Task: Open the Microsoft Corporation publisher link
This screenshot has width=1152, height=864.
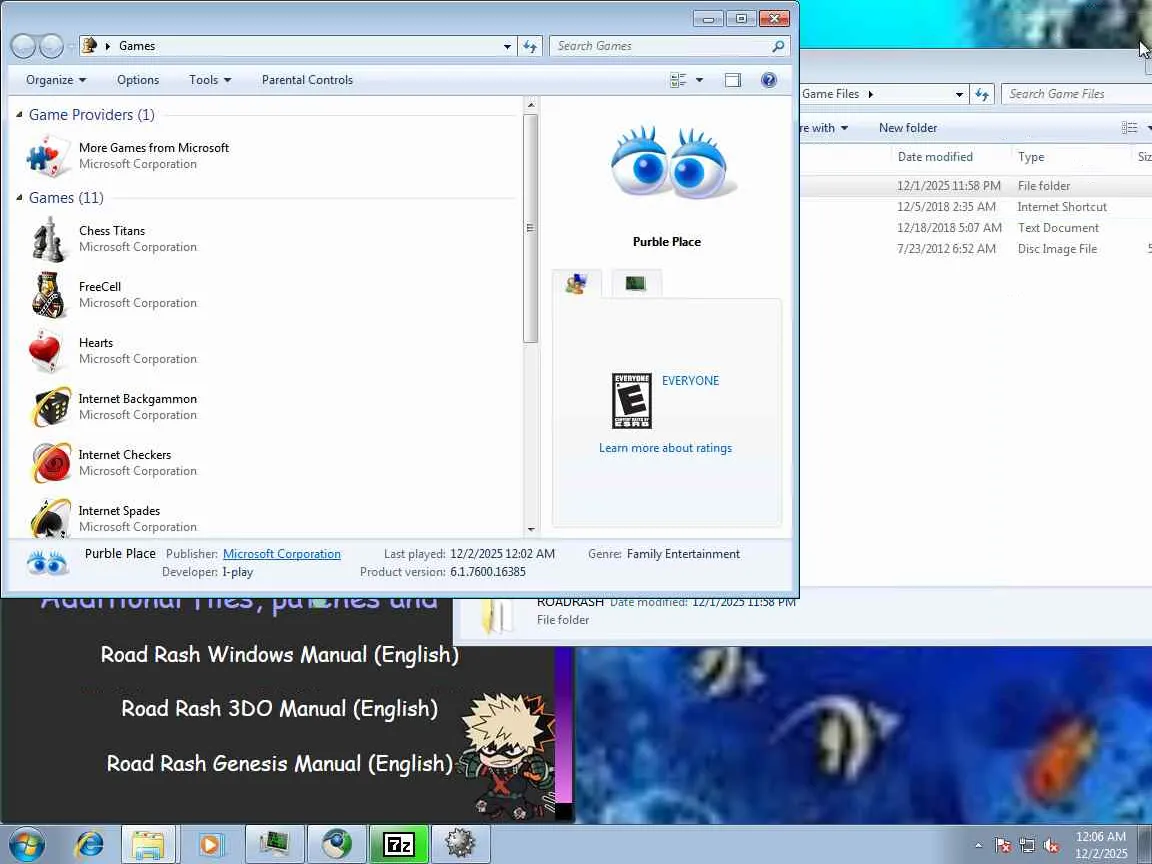Action: 281,554
